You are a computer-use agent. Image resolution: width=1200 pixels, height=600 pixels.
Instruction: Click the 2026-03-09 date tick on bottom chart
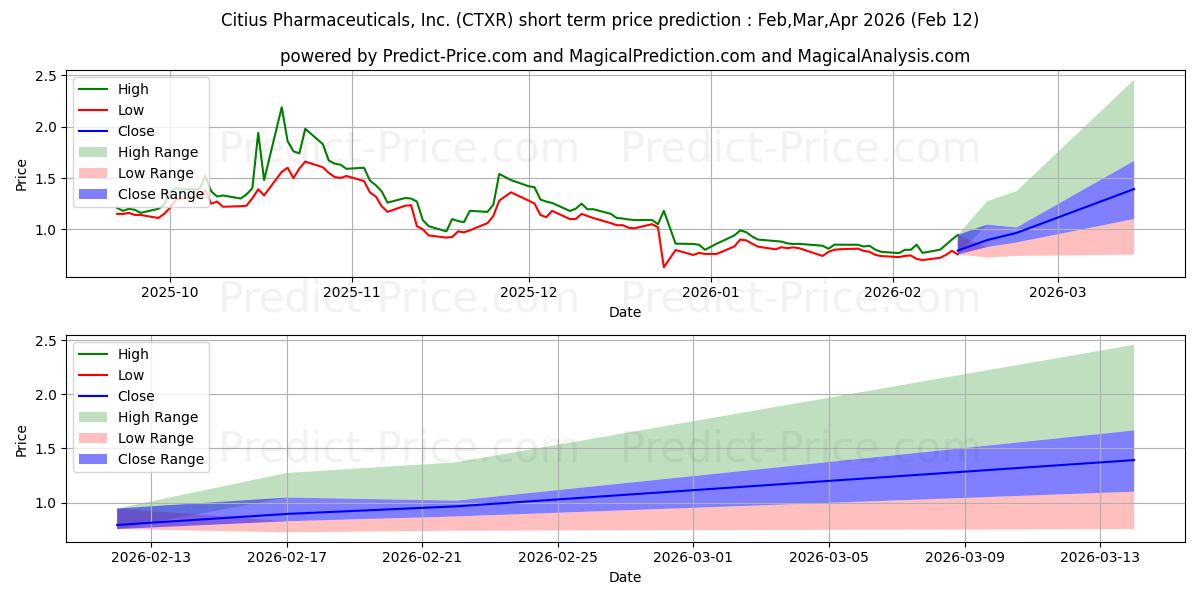click(x=965, y=557)
